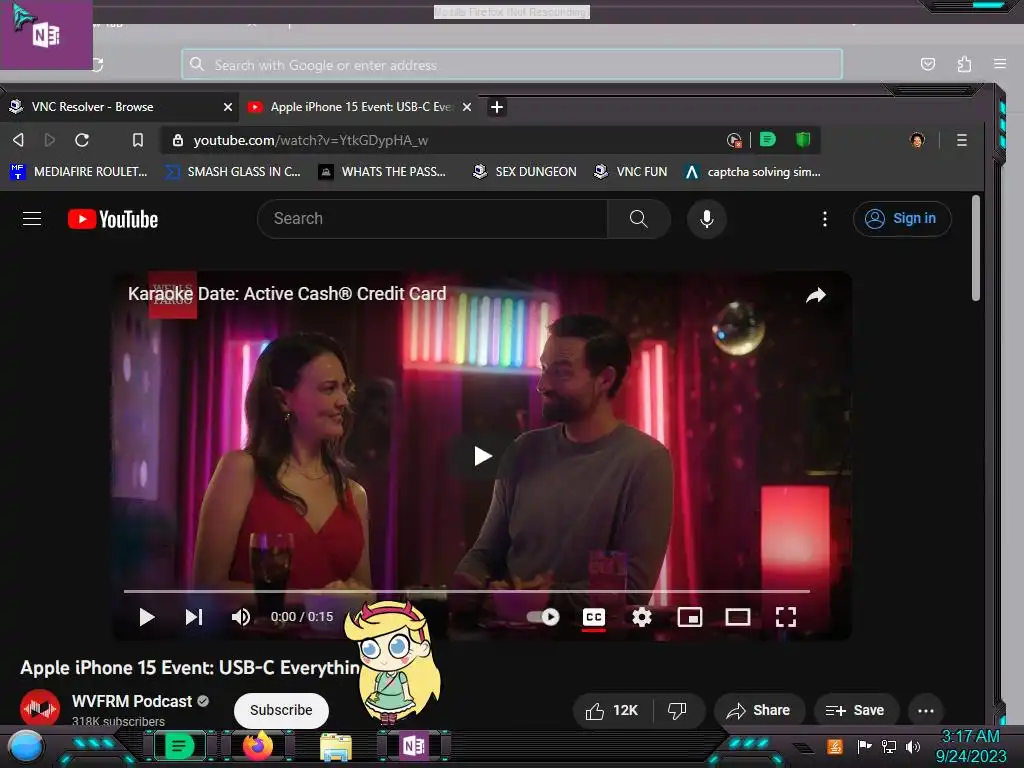Close the VNC Resolver tab
1024x768 pixels.
tap(228, 106)
